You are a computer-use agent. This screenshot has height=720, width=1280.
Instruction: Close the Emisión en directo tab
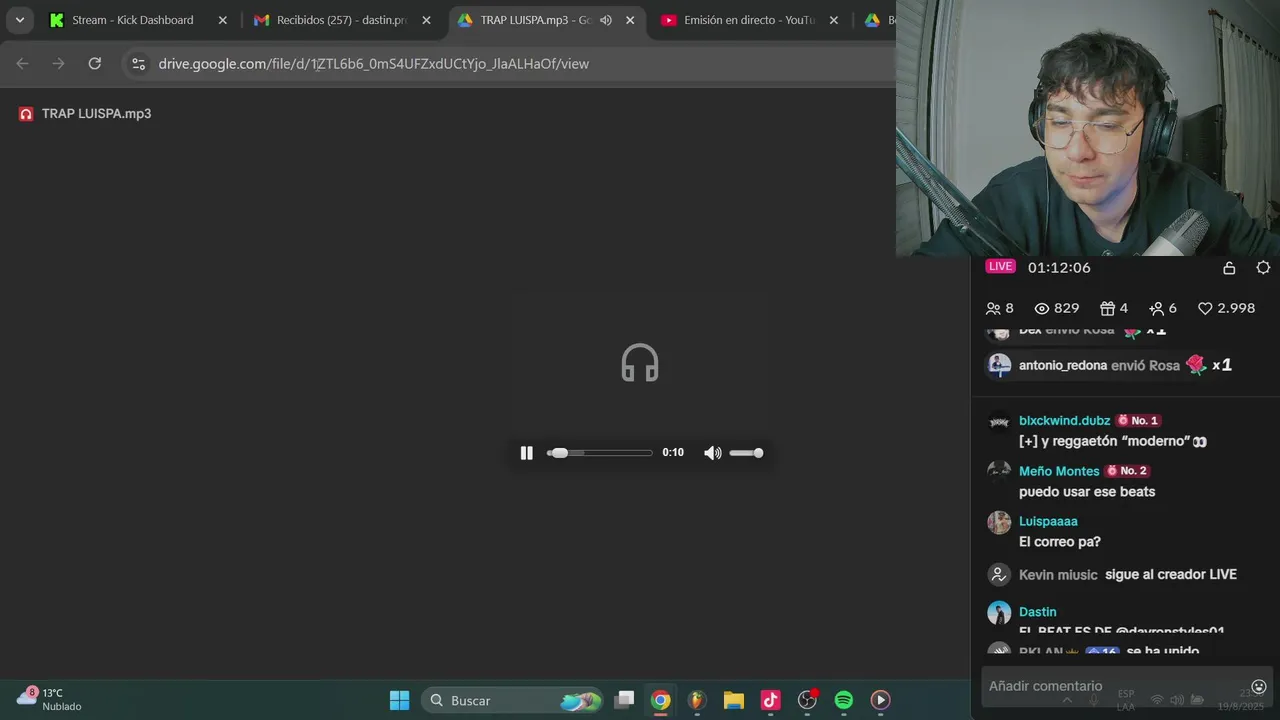click(834, 20)
